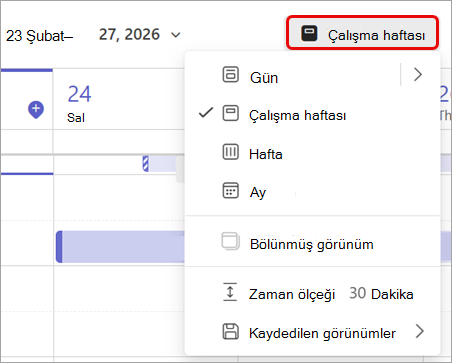Click the Kaydedilen görünümler save icon
This screenshot has width=452, height=363.
230,331
